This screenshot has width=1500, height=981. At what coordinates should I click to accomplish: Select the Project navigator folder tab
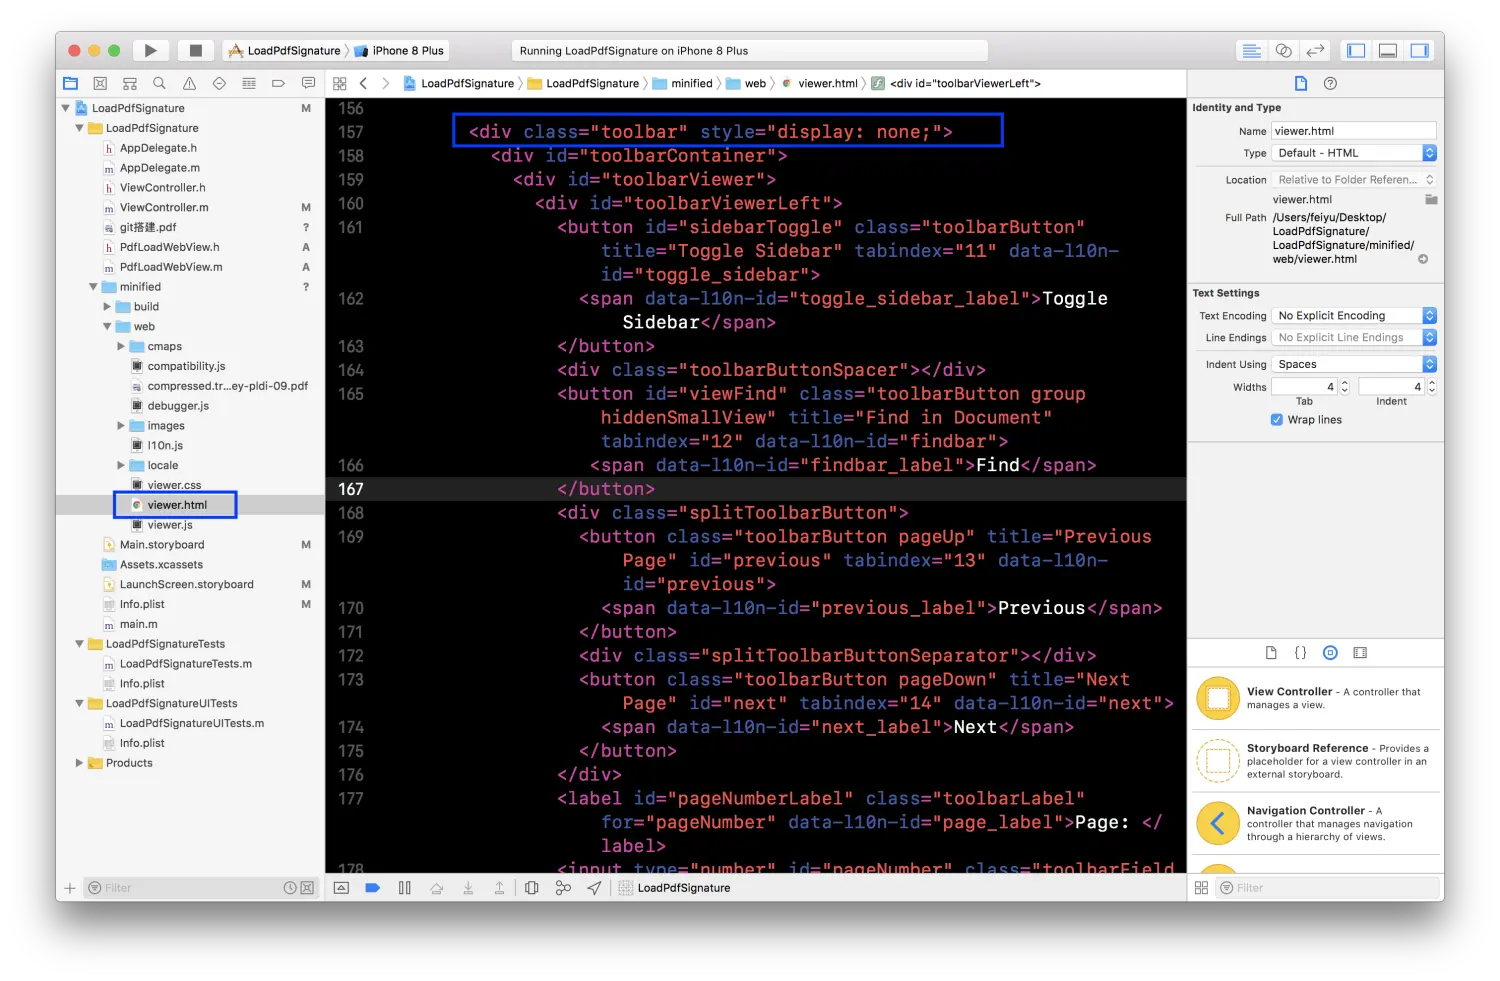pos(70,84)
